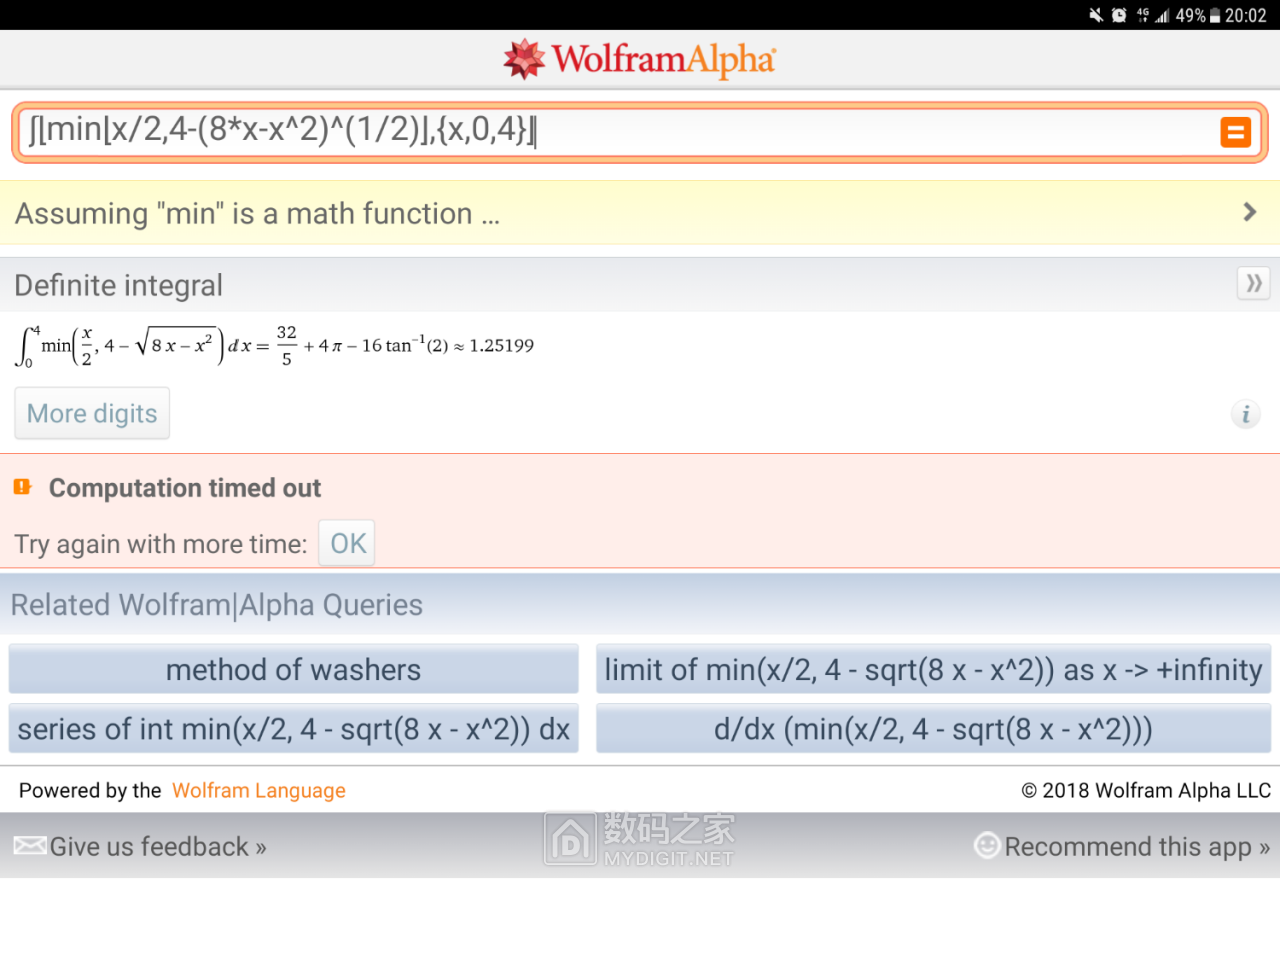Screen dimensions: 1280x960
Task: Tap the smiley face recommend icon
Action: coord(987,845)
